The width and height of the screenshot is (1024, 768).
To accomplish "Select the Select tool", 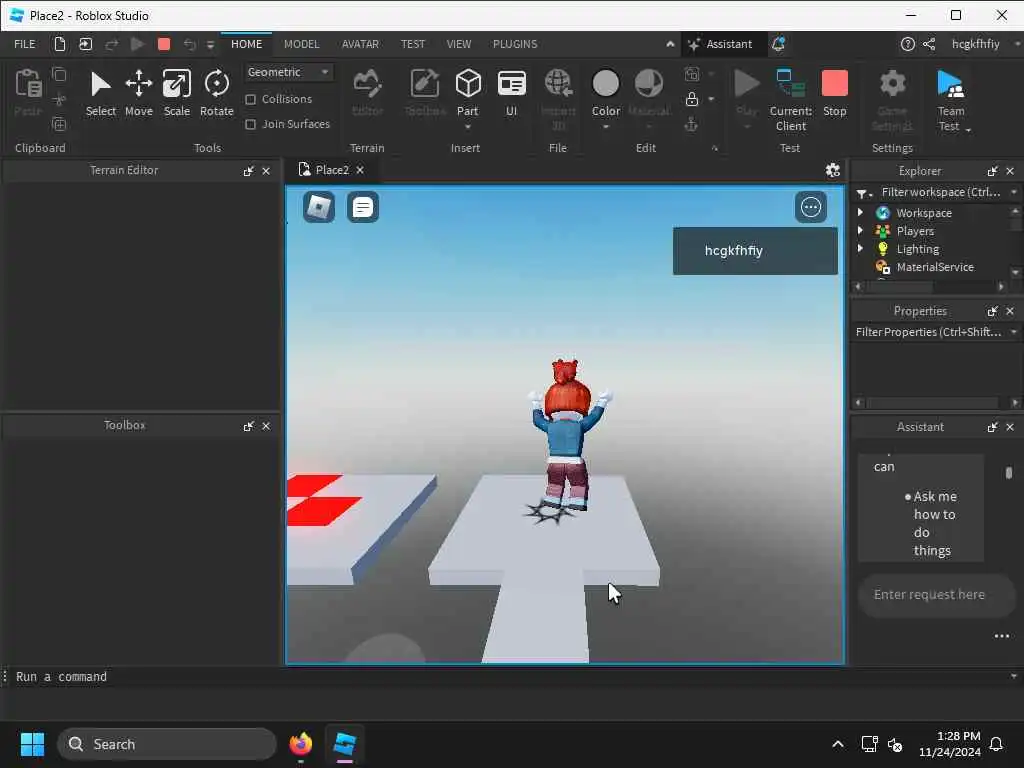I will (x=101, y=93).
